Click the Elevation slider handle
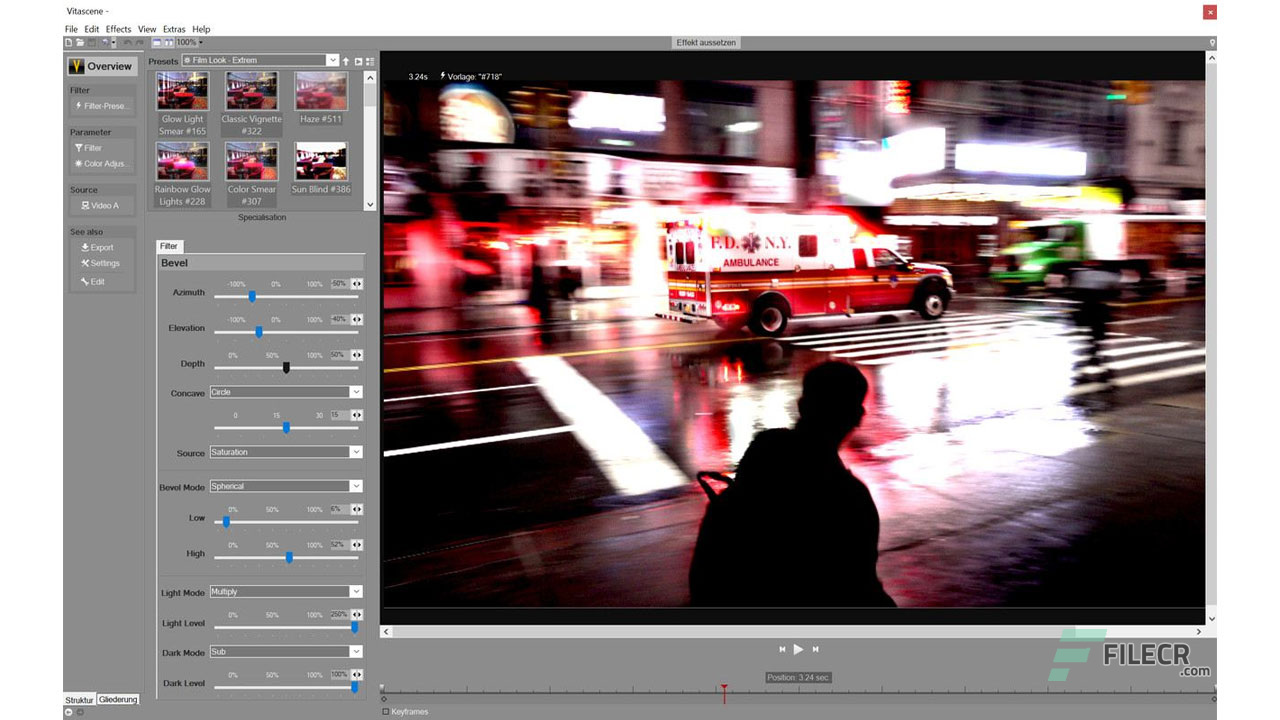The width and height of the screenshot is (1280, 720). click(x=259, y=332)
